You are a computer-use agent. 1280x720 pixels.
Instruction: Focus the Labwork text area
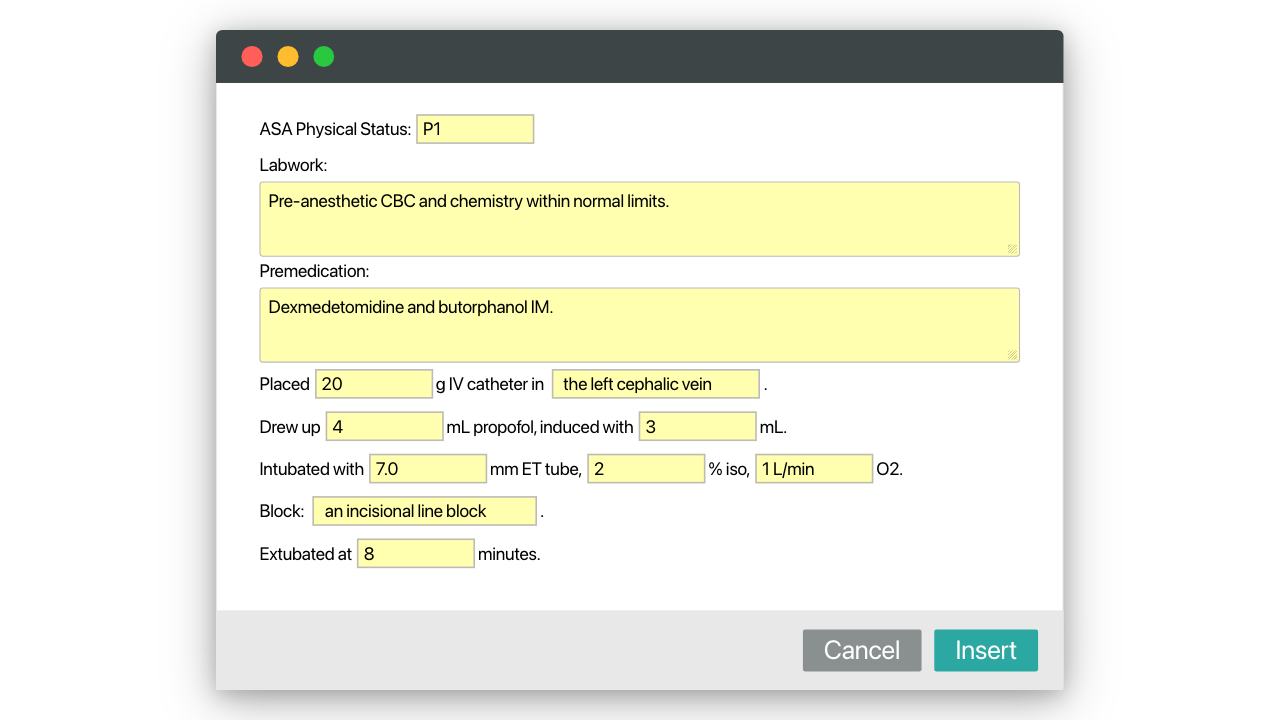639,219
